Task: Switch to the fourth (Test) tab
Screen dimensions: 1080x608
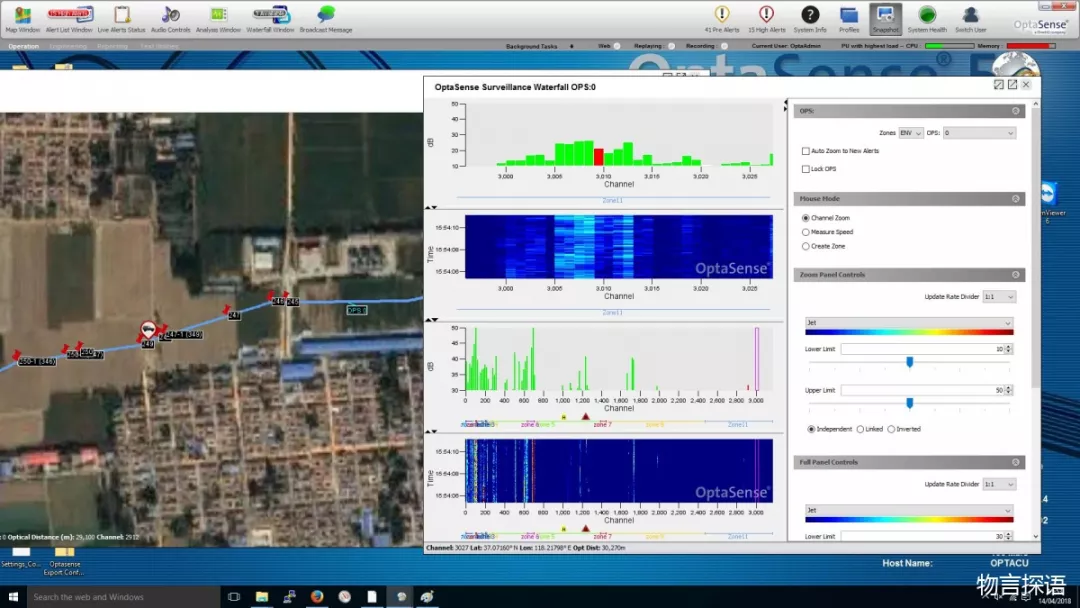Action: (159, 46)
